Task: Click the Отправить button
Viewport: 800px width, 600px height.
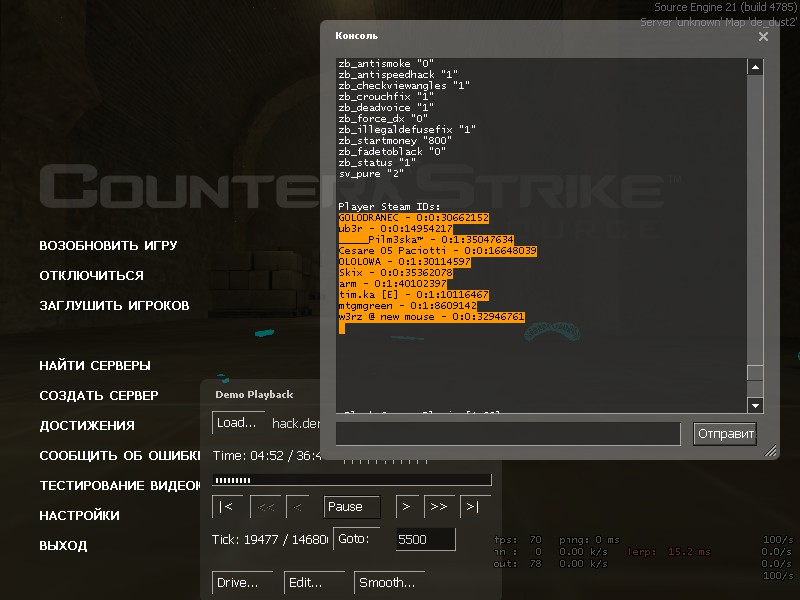Action: tap(725, 434)
